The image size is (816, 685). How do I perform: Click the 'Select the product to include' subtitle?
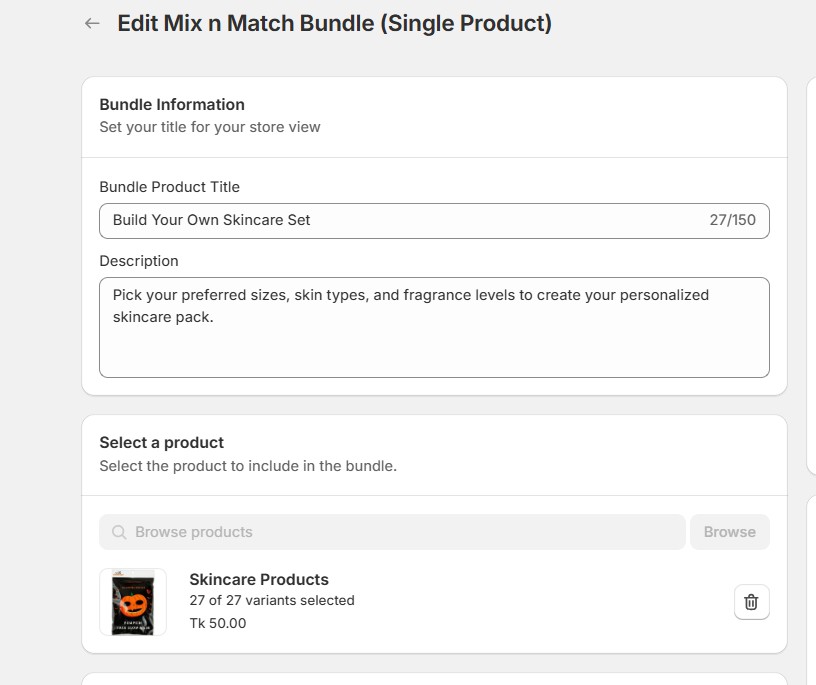[x=247, y=465]
